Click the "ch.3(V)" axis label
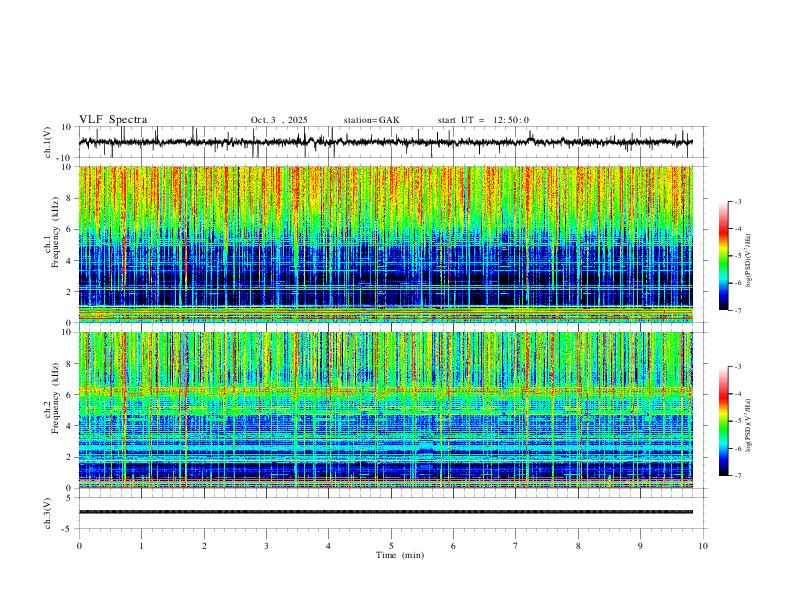792x612 pixels. tap(48, 513)
